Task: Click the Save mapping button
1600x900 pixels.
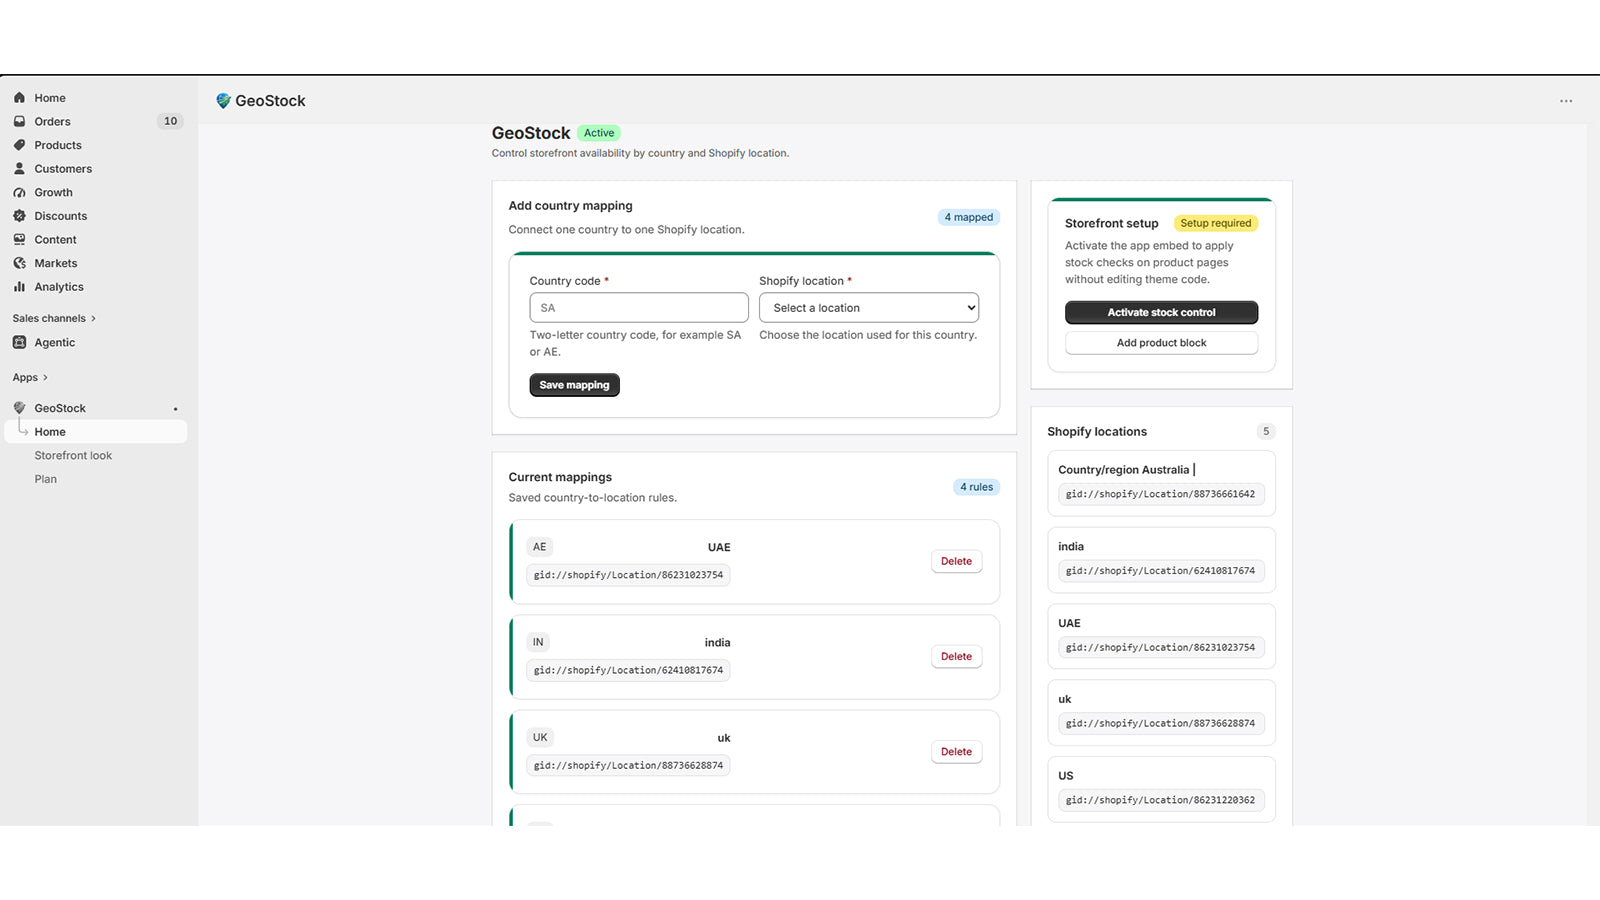Action: point(574,385)
